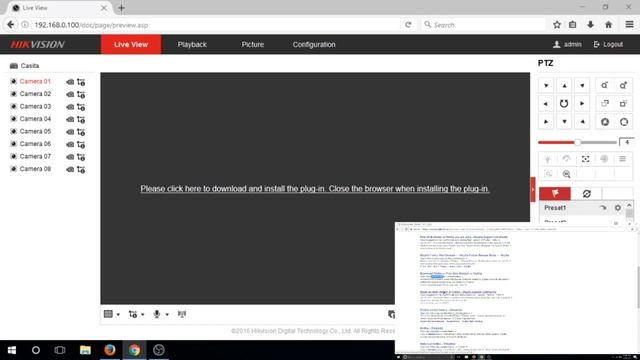Open the Picture tab

[x=253, y=44]
